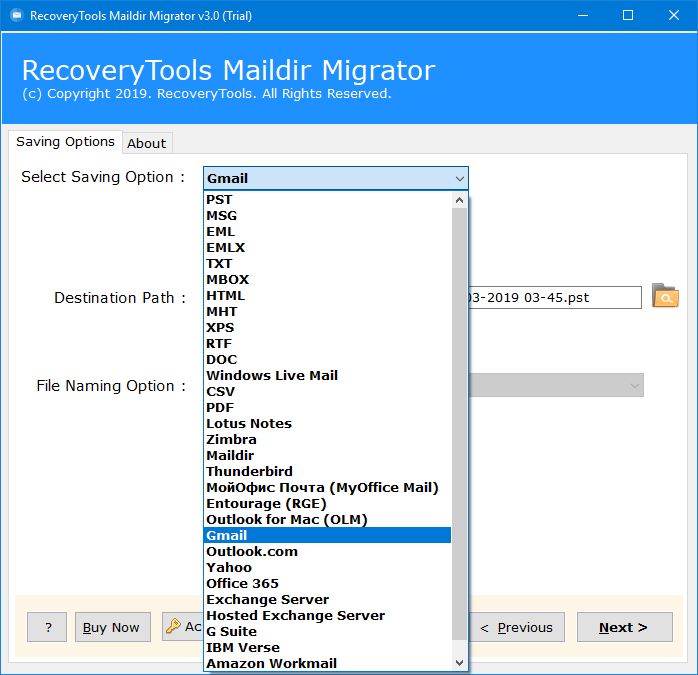
Task: Minimize the Maildir Migrator window
Action: 583,16
